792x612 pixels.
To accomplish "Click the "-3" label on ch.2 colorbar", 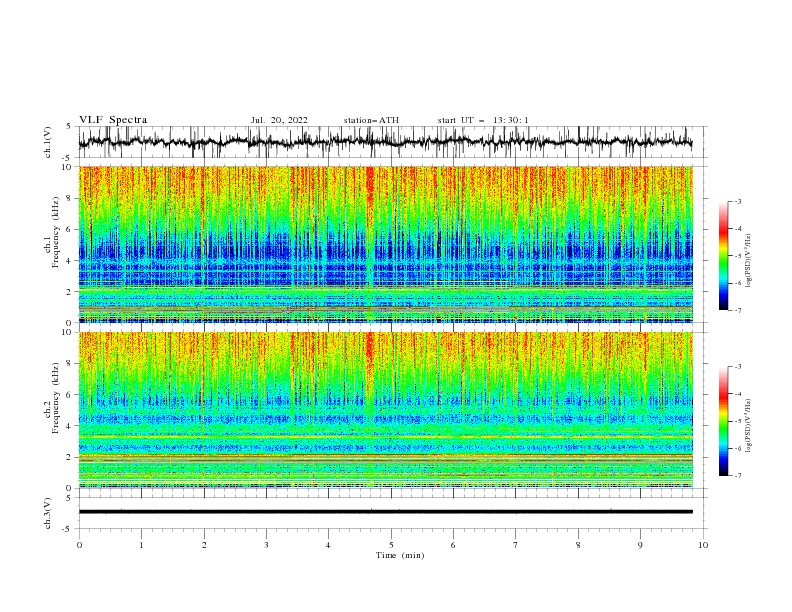I will [x=738, y=367].
